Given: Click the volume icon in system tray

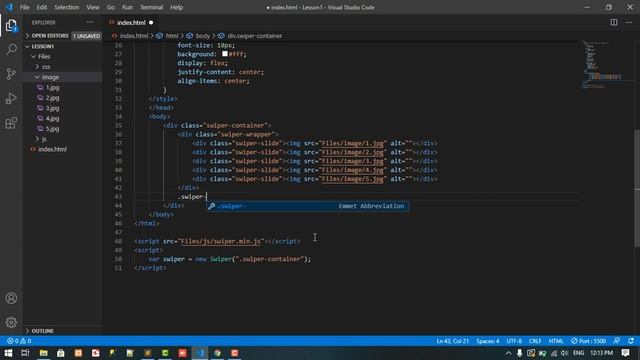Looking at the screenshot, I should pyautogui.click(x=564, y=353).
